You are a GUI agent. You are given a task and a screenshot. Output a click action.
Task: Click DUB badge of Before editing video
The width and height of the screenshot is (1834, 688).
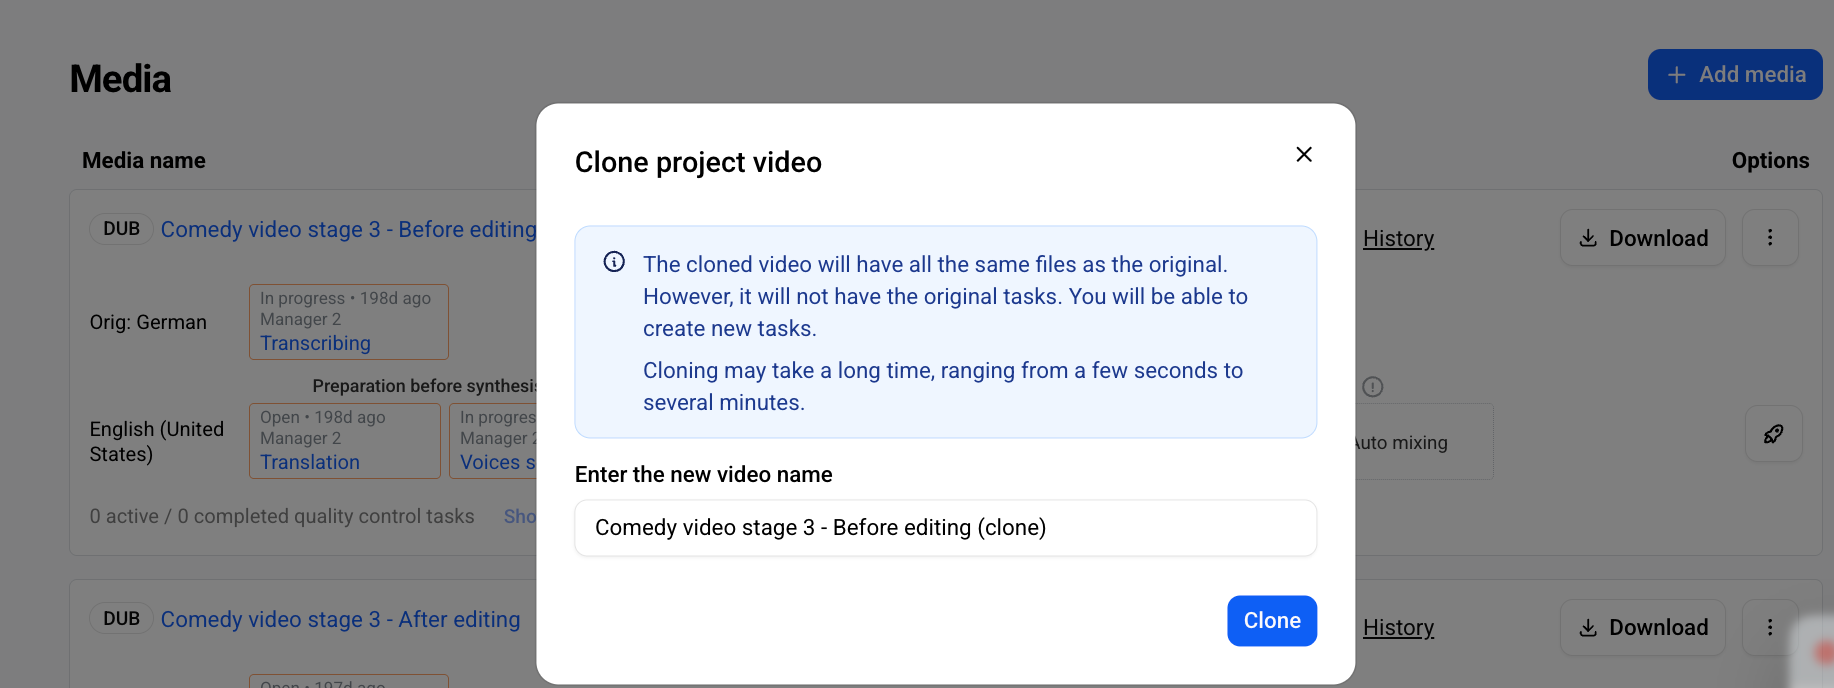[x=121, y=229]
